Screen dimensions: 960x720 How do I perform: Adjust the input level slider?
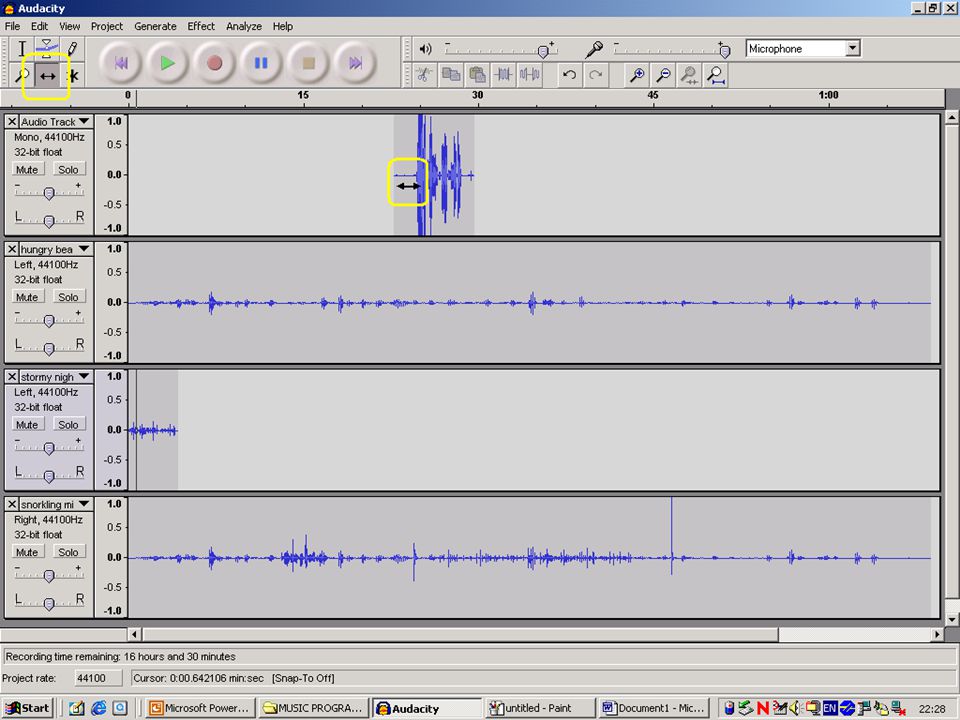point(724,51)
